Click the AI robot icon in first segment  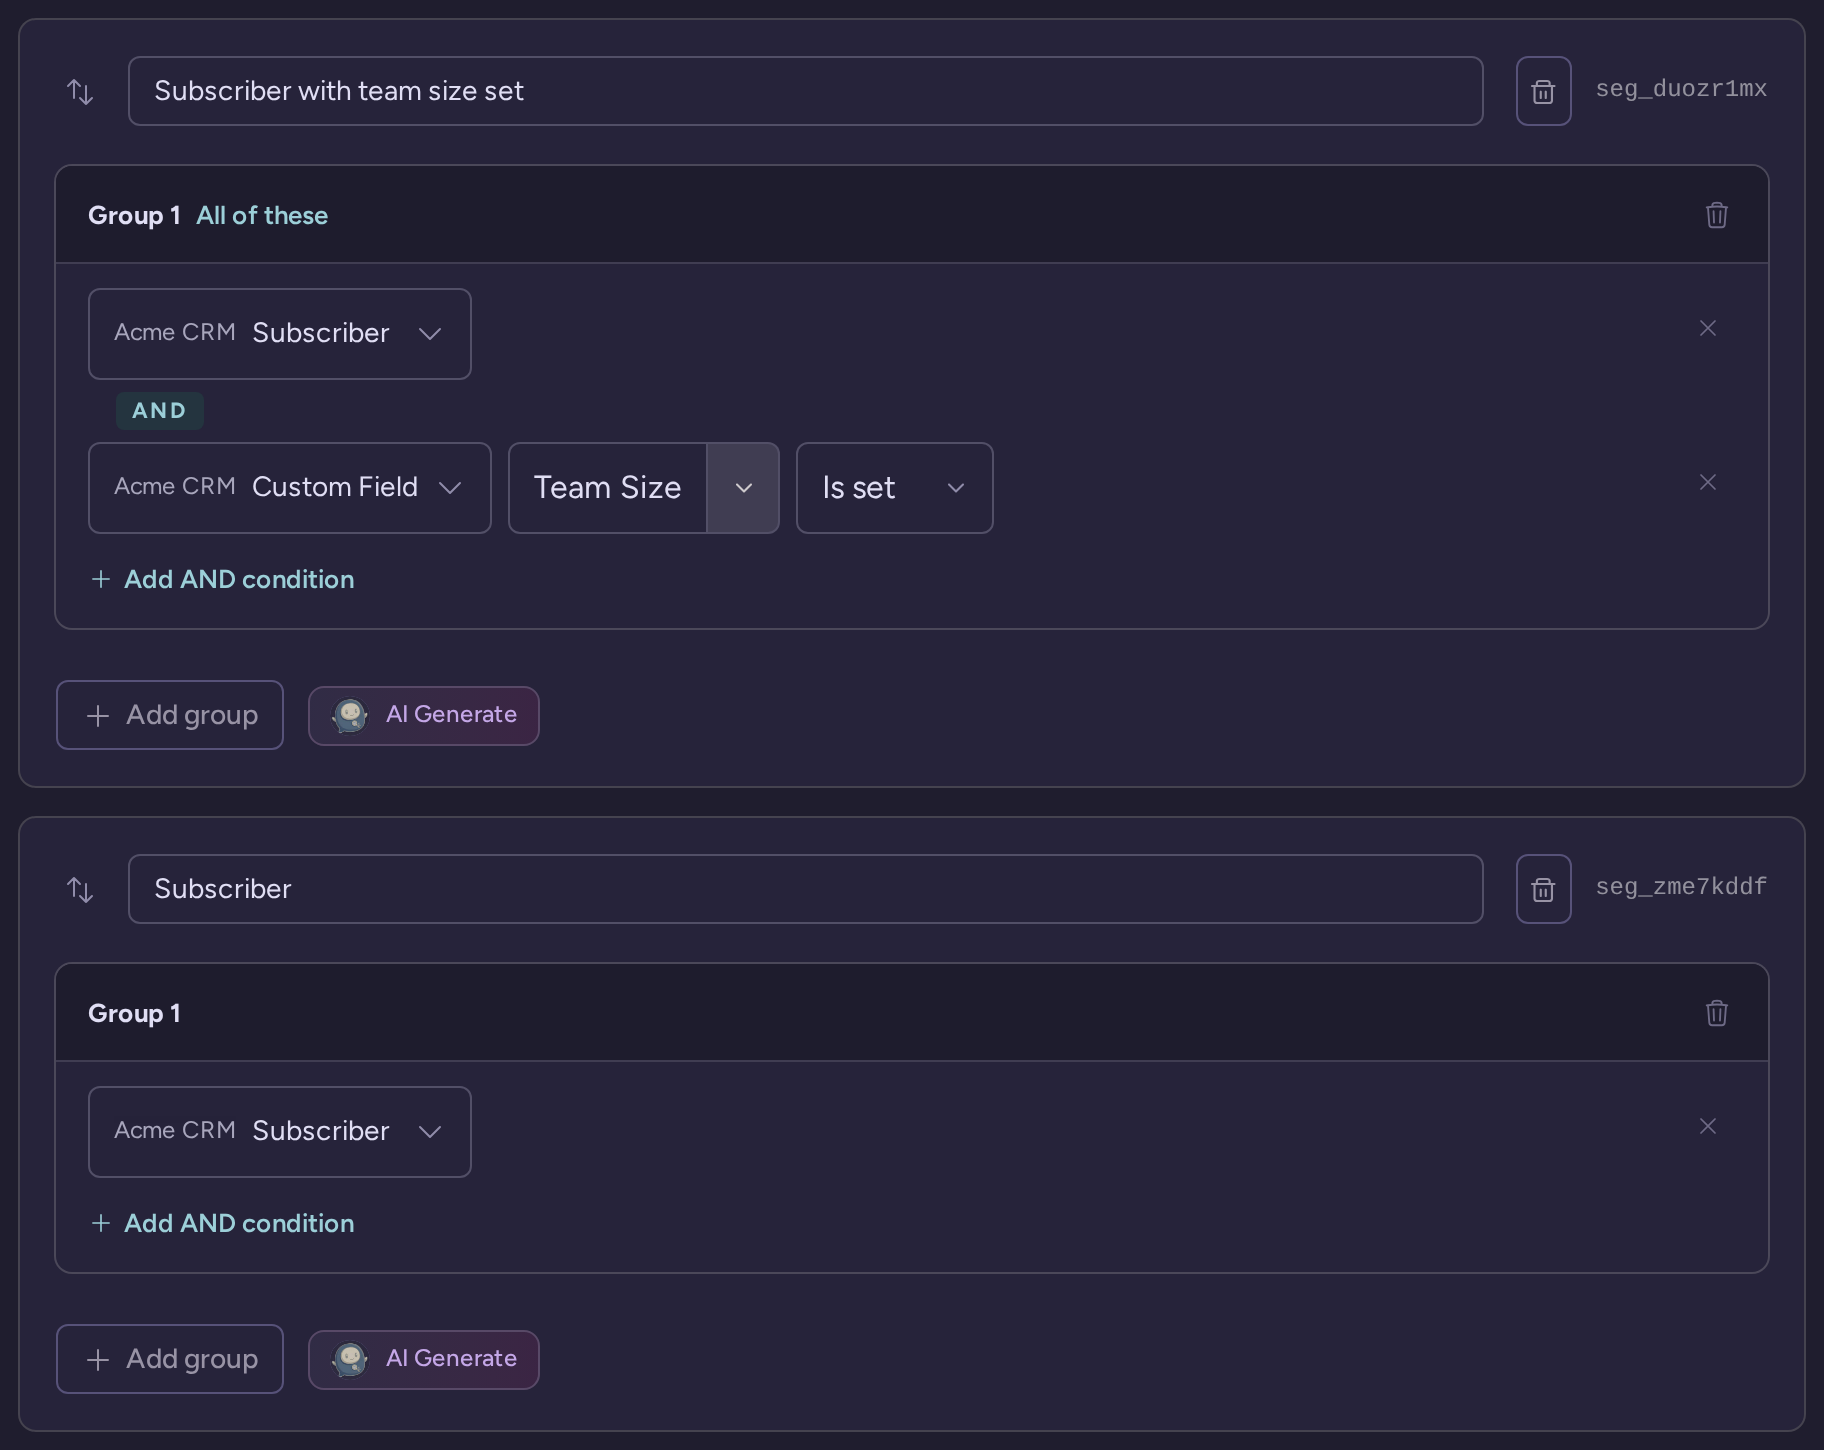pyautogui.click(x=350, y=715)
